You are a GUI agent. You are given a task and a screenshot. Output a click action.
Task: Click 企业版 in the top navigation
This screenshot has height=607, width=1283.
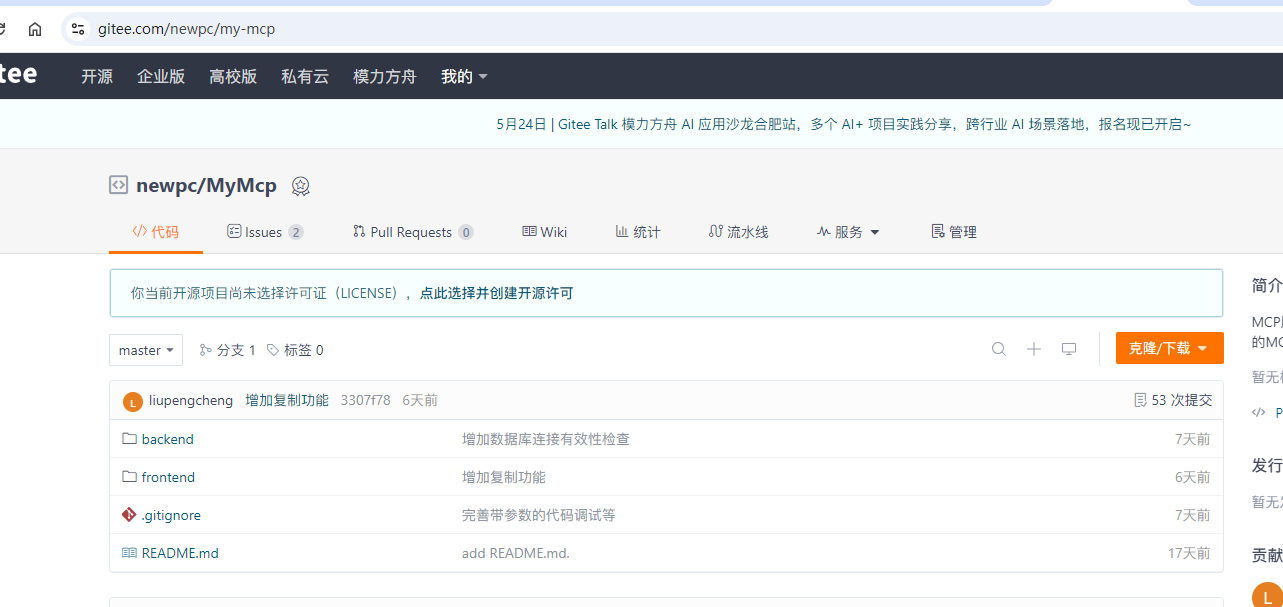click(161, 76)
